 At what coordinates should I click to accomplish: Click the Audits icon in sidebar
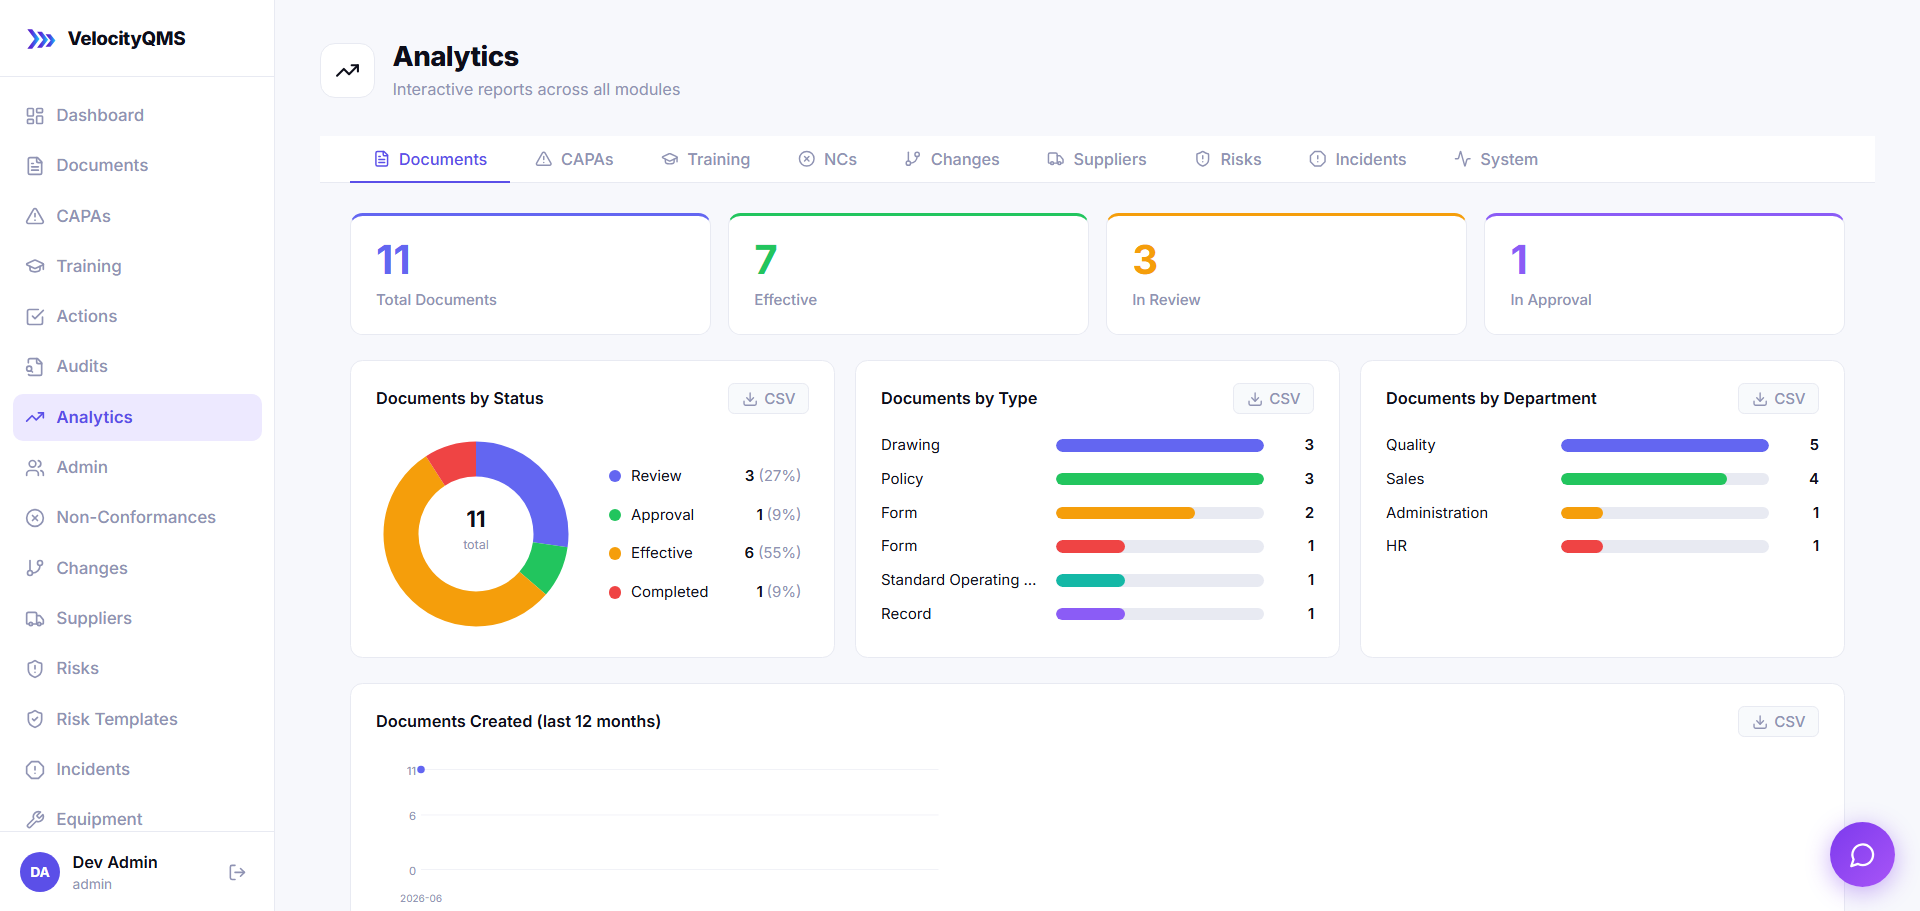point(35,366)
